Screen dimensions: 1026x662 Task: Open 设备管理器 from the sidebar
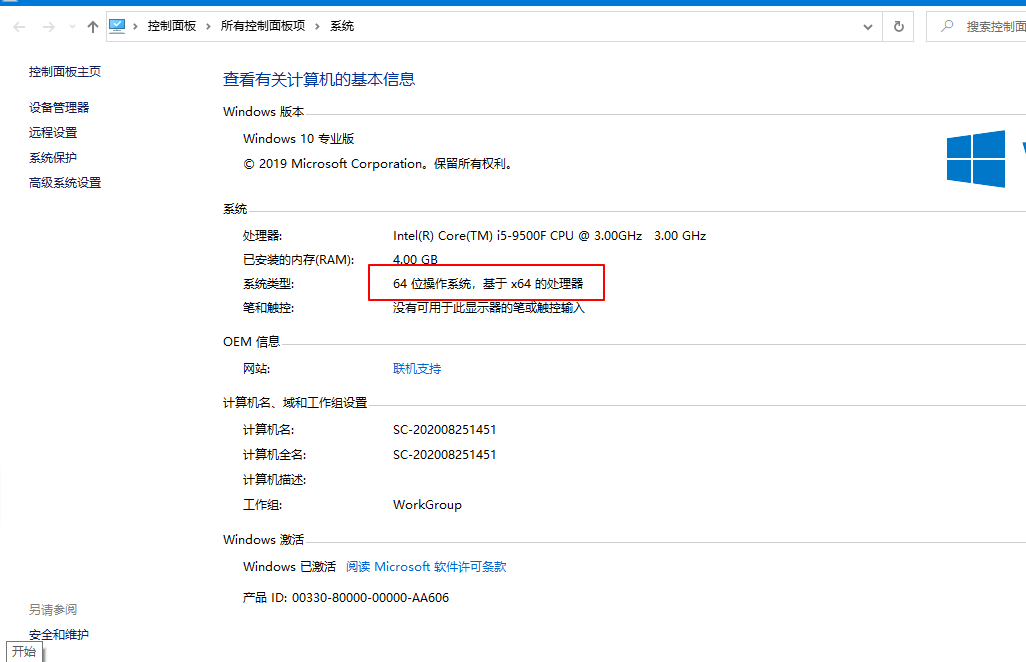coord(59,108)
